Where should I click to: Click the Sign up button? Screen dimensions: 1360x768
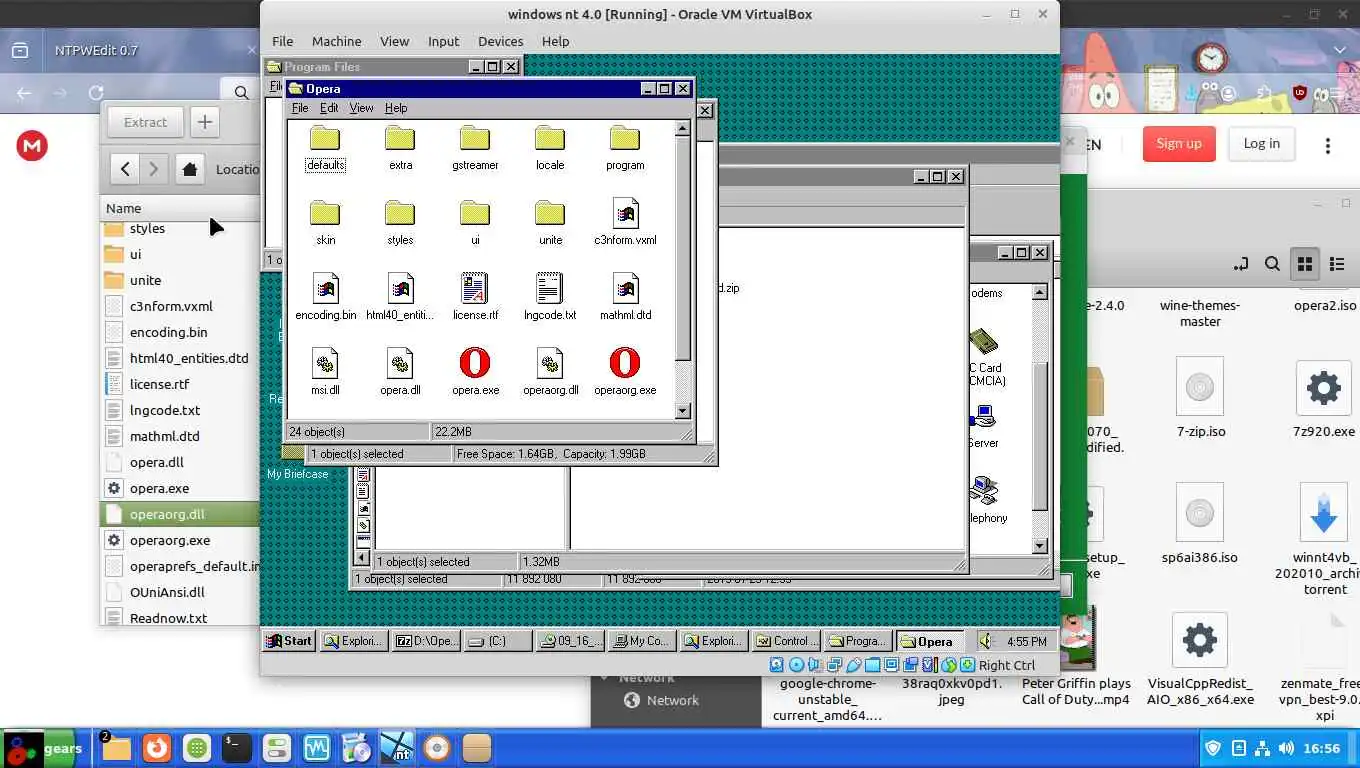[x=1179, y=144]
